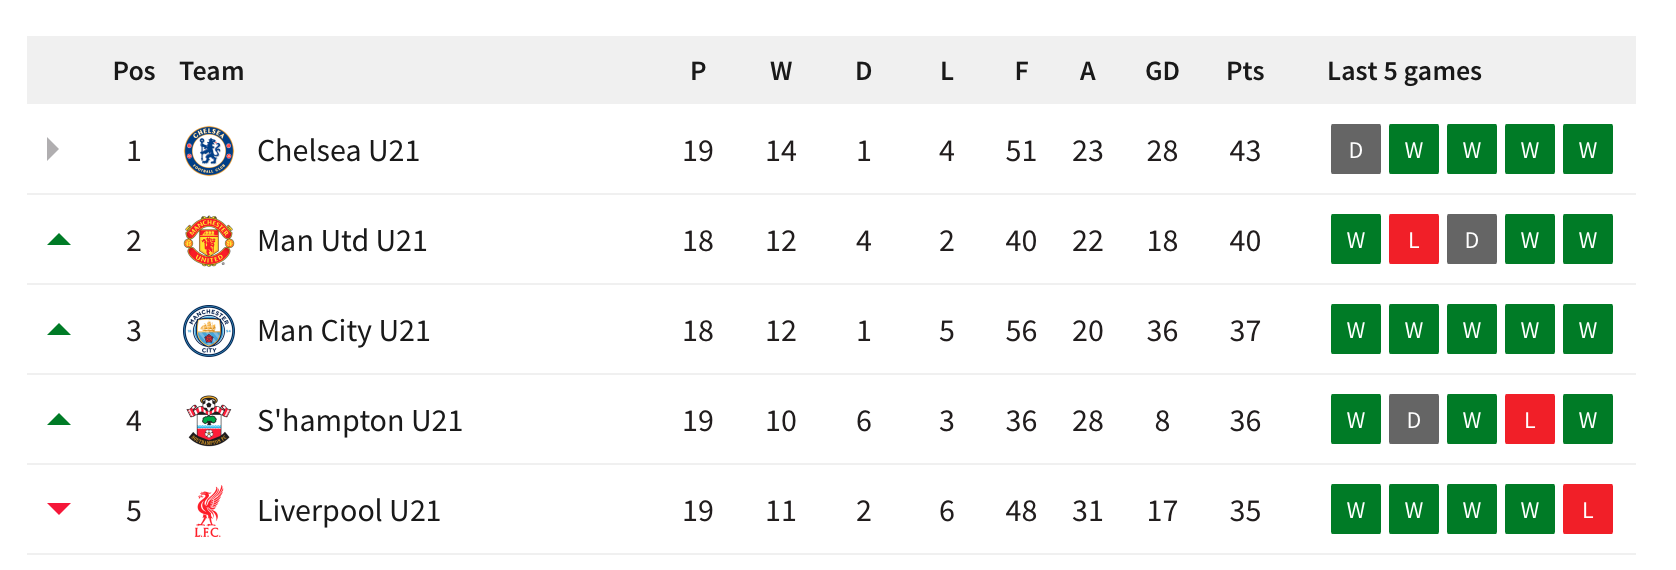Click the Chelsea U21 club crest

tap(209, 151)
